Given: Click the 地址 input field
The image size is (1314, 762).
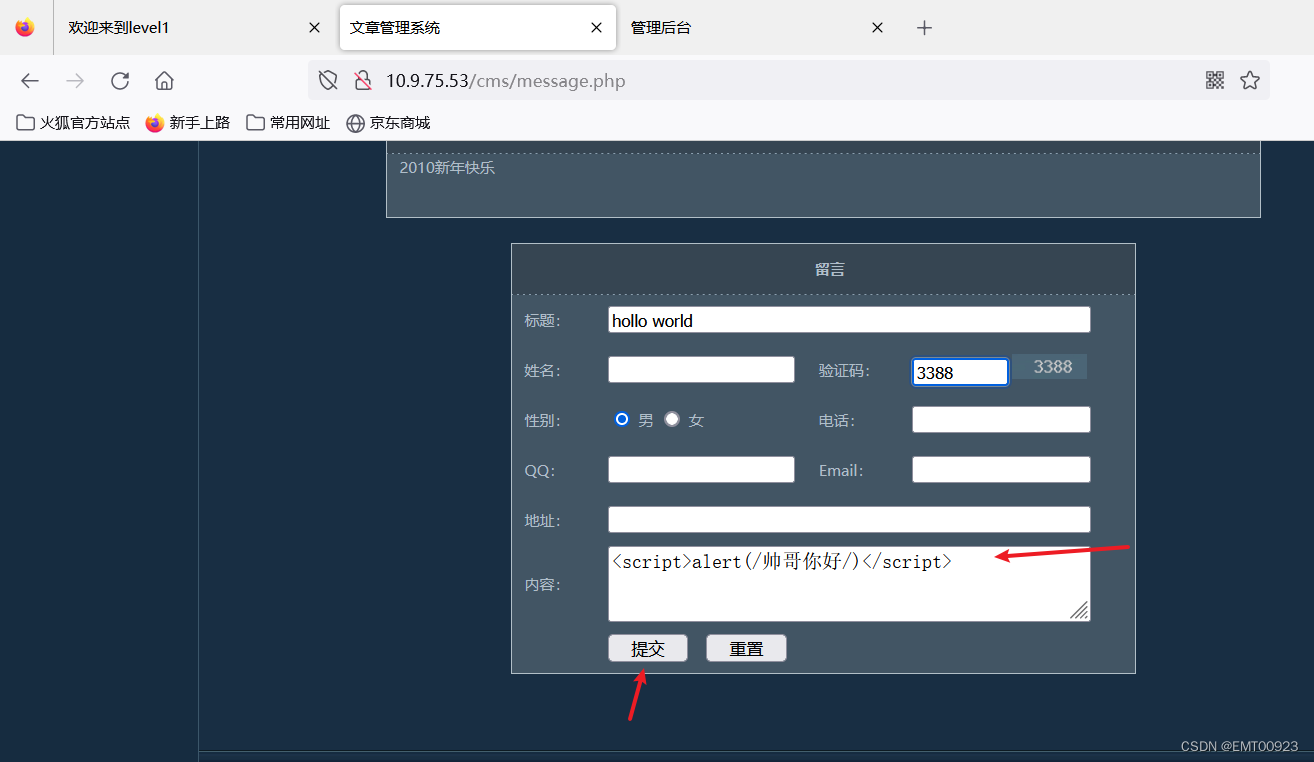Looking at the screenshot, I should (849, 520).
